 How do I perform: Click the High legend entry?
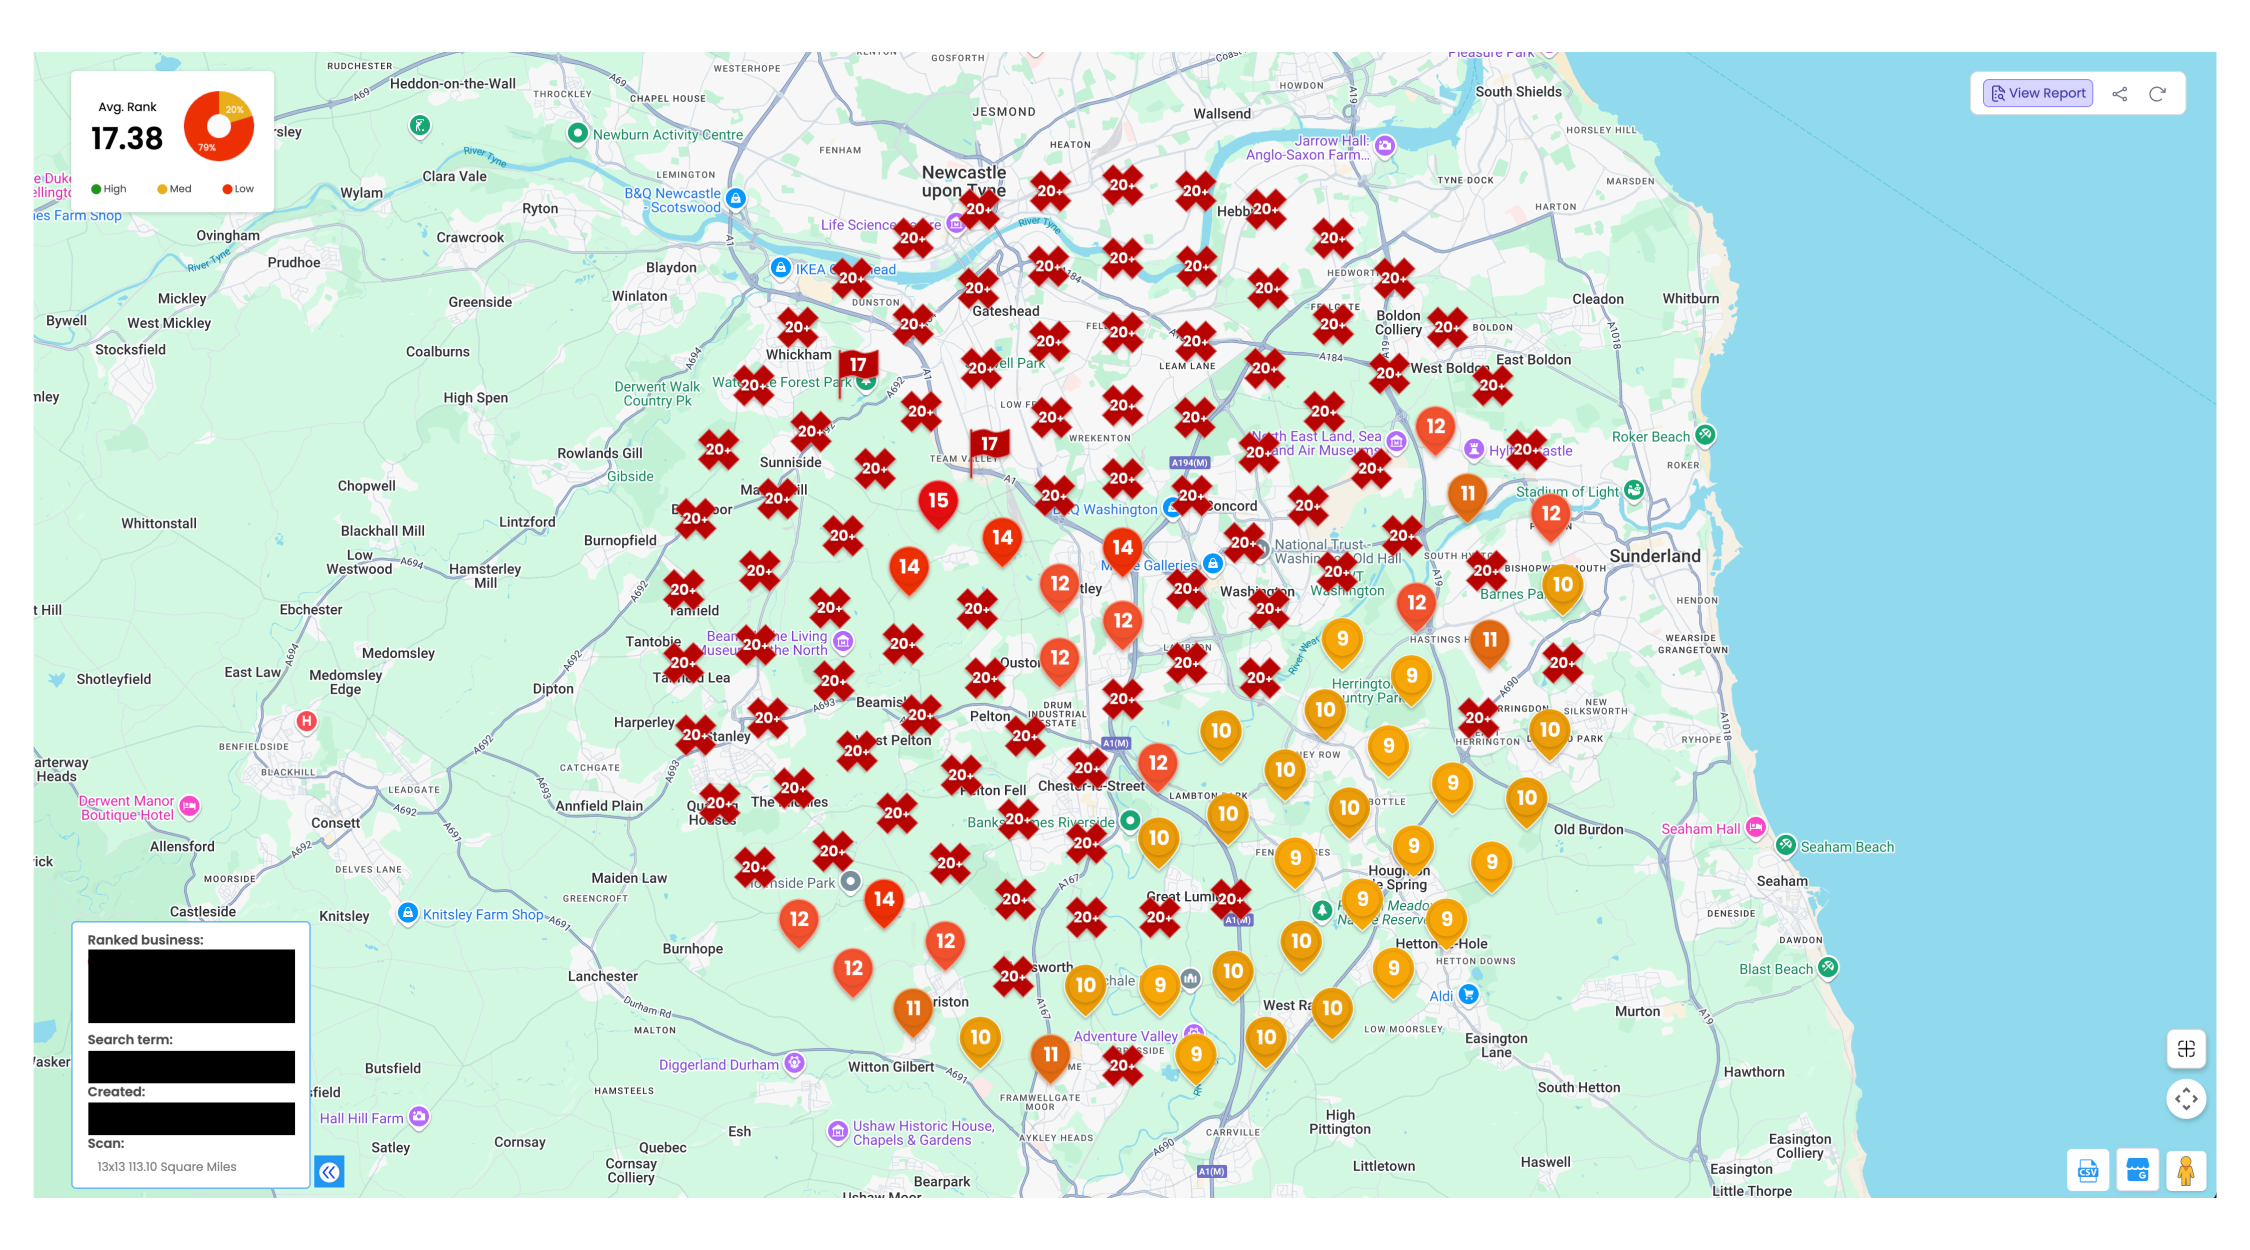[109, 189]
